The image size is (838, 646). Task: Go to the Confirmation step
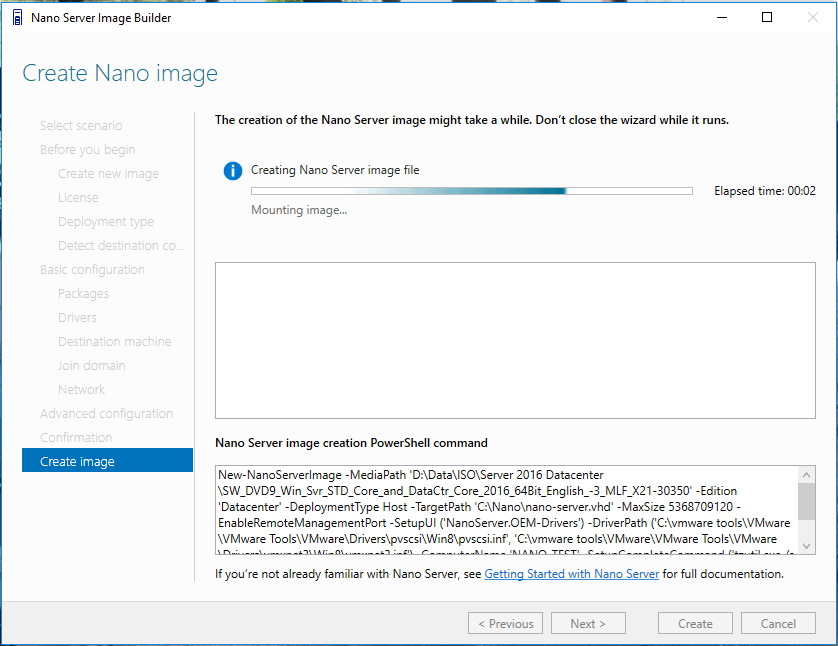click(76, 438)
